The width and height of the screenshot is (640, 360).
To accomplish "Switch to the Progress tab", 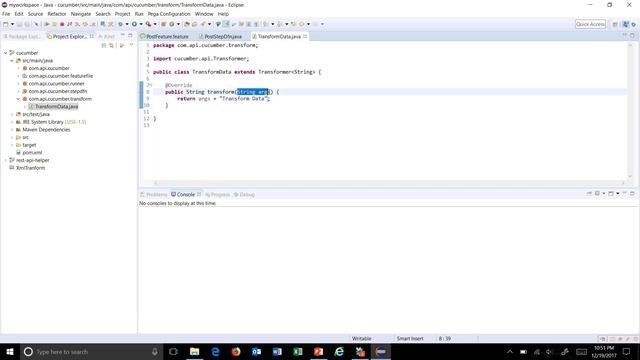I will coord(218,194).
